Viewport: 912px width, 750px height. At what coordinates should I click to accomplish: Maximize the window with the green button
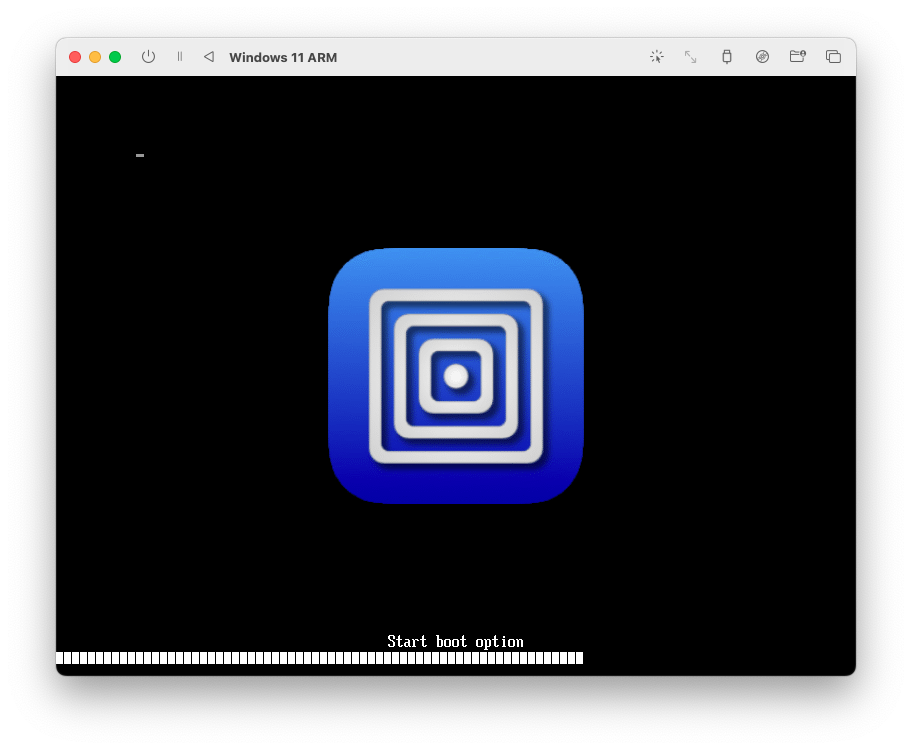pyautogui.click(x=115, y=57)
